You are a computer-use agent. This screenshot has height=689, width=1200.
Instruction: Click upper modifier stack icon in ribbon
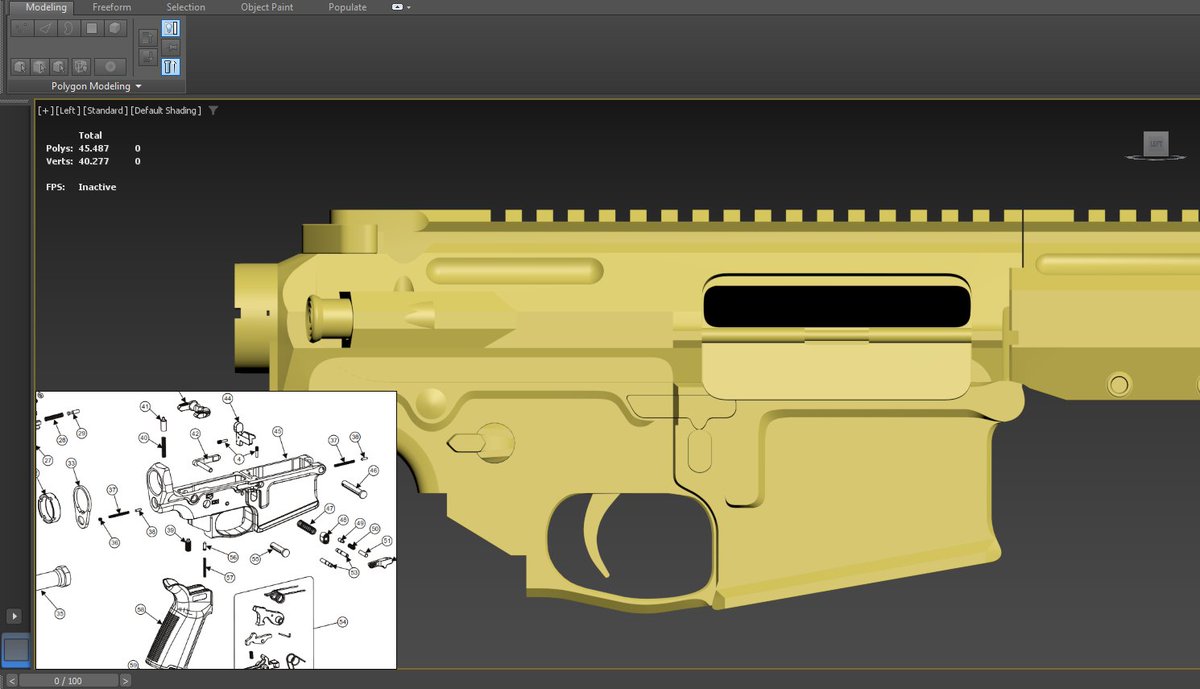tap(147, 37)
